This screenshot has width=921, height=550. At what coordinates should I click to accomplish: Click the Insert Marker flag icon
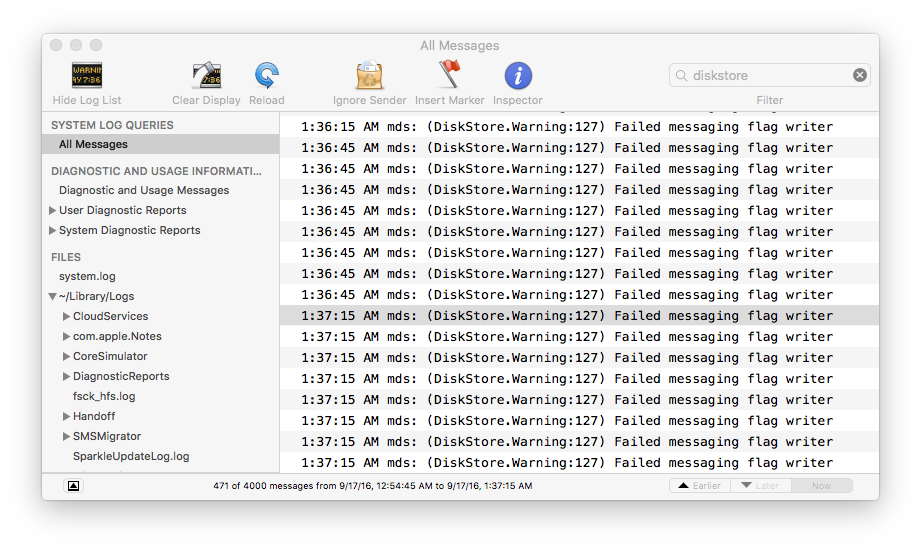[x=449, y=75]
